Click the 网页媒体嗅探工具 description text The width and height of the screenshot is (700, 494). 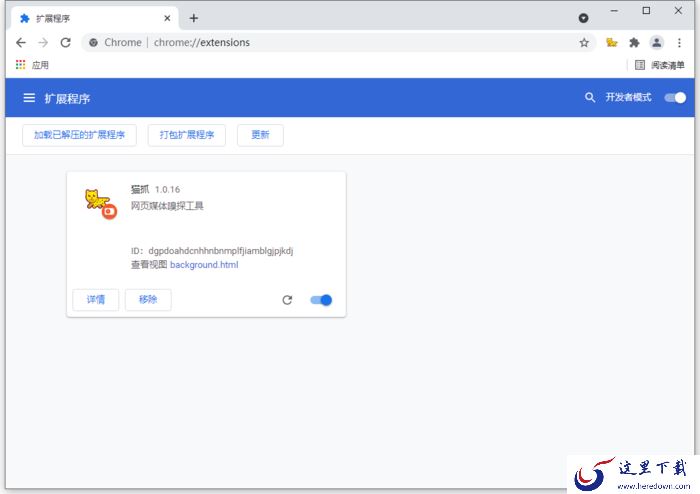click(x=167, y=206)
